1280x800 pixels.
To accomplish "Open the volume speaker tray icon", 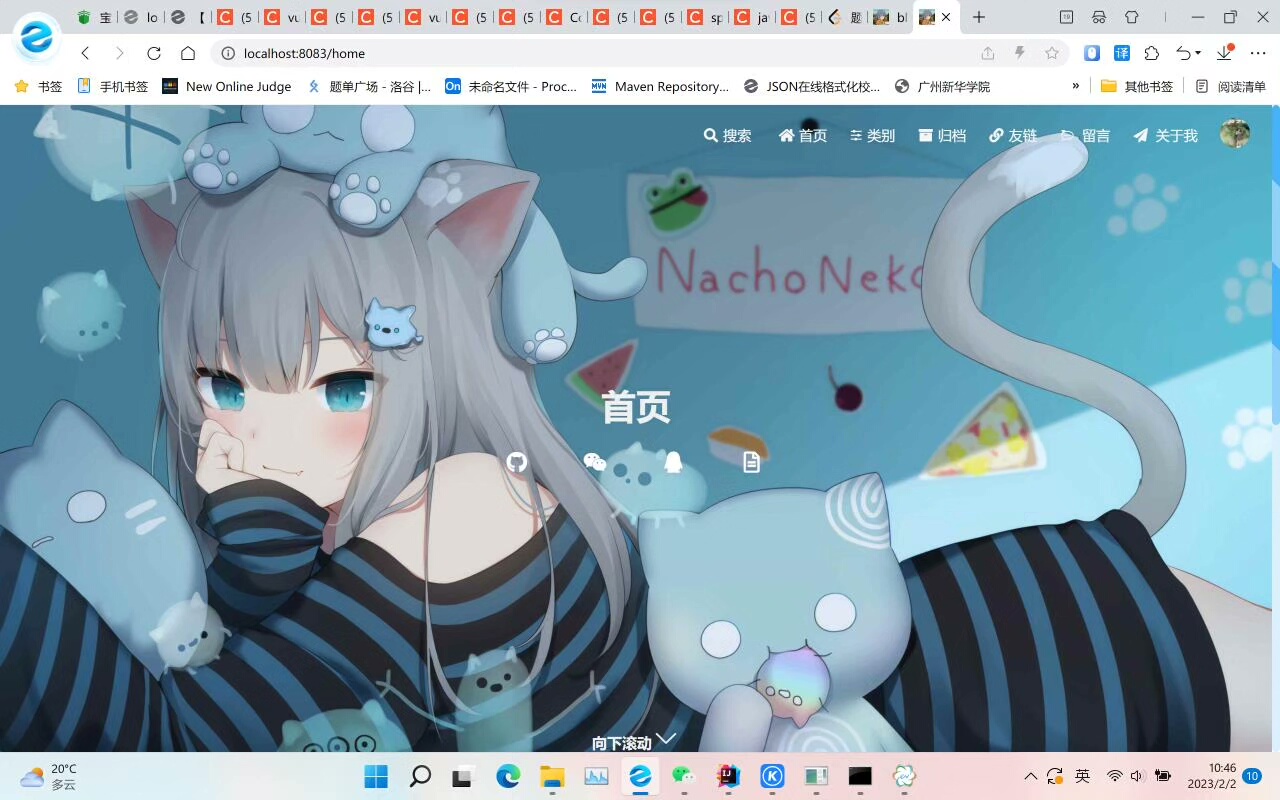I will [x=1136, y=776].
